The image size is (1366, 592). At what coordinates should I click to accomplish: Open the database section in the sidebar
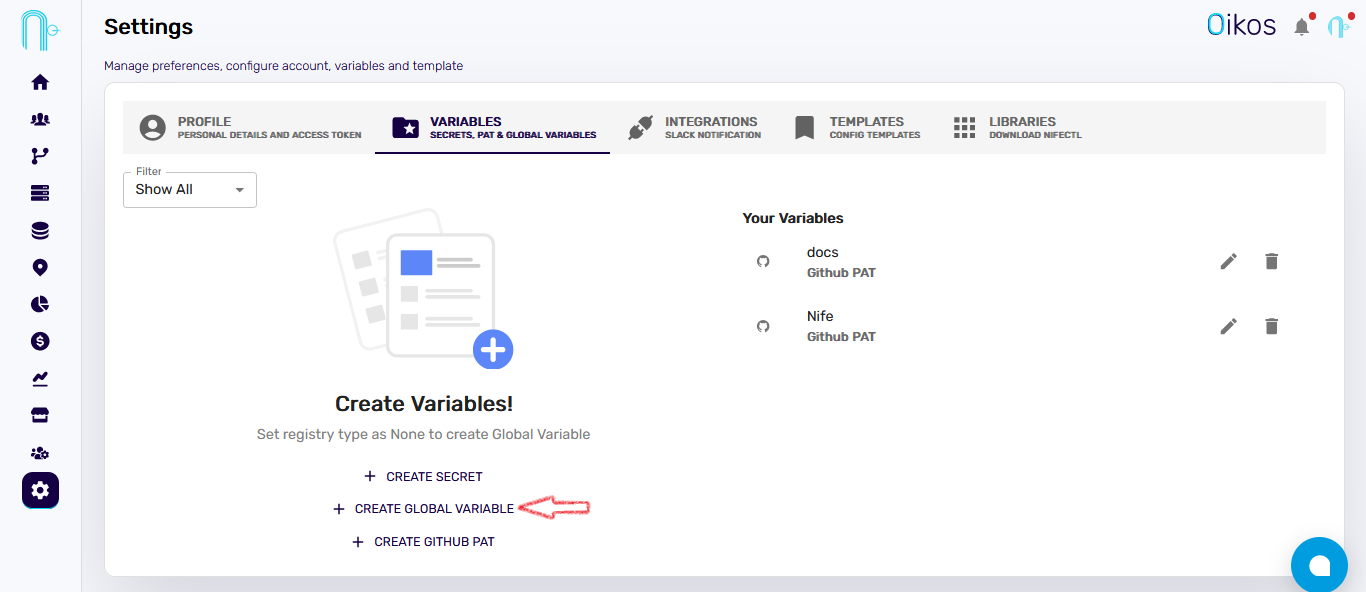40,229
